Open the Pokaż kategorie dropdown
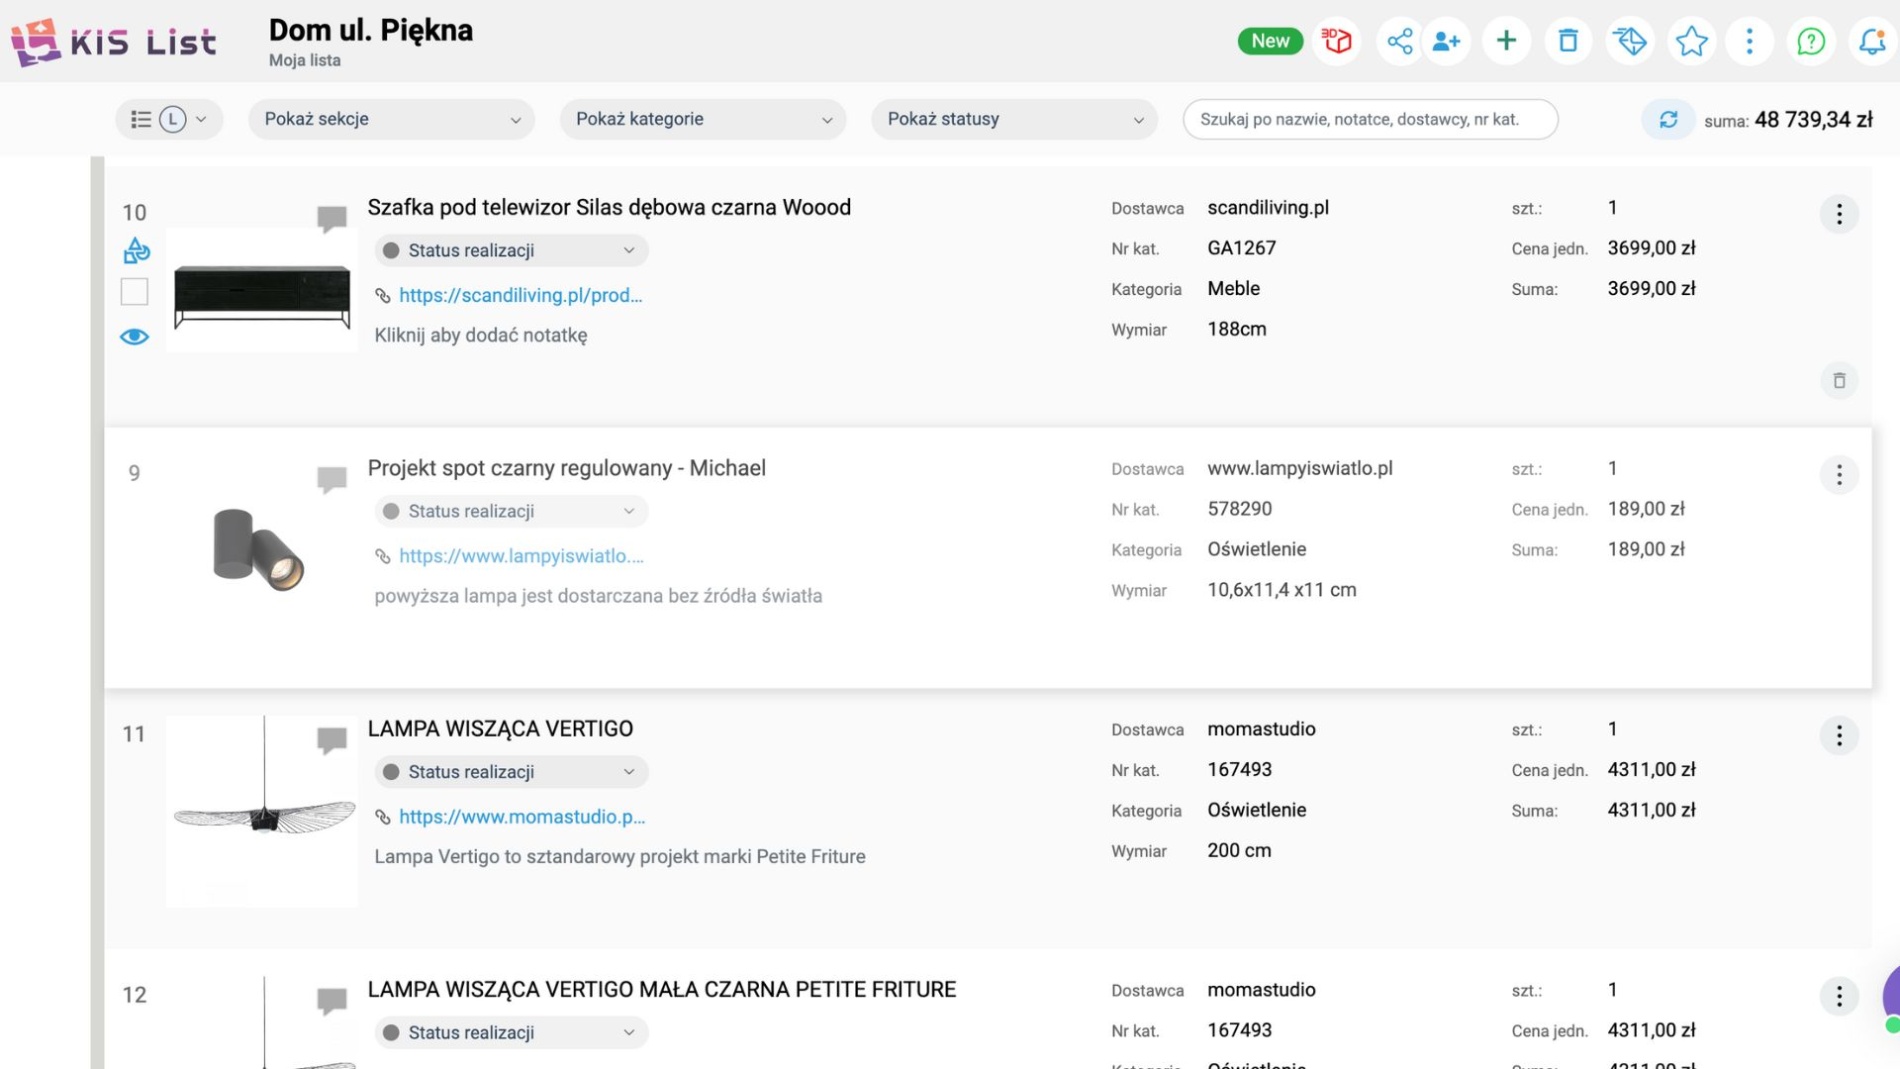1900x1069 pixels. (x=702, y=119)
